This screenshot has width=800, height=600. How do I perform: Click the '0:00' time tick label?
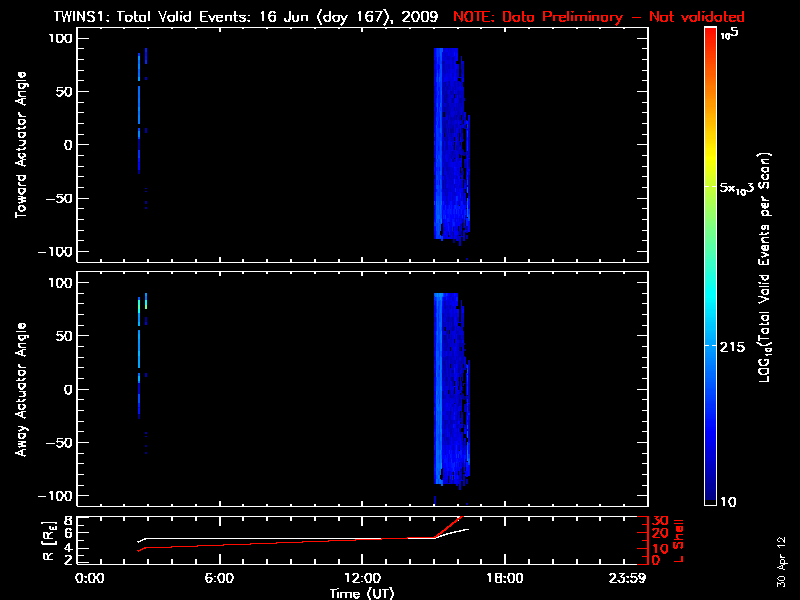(x=90, y=578)
